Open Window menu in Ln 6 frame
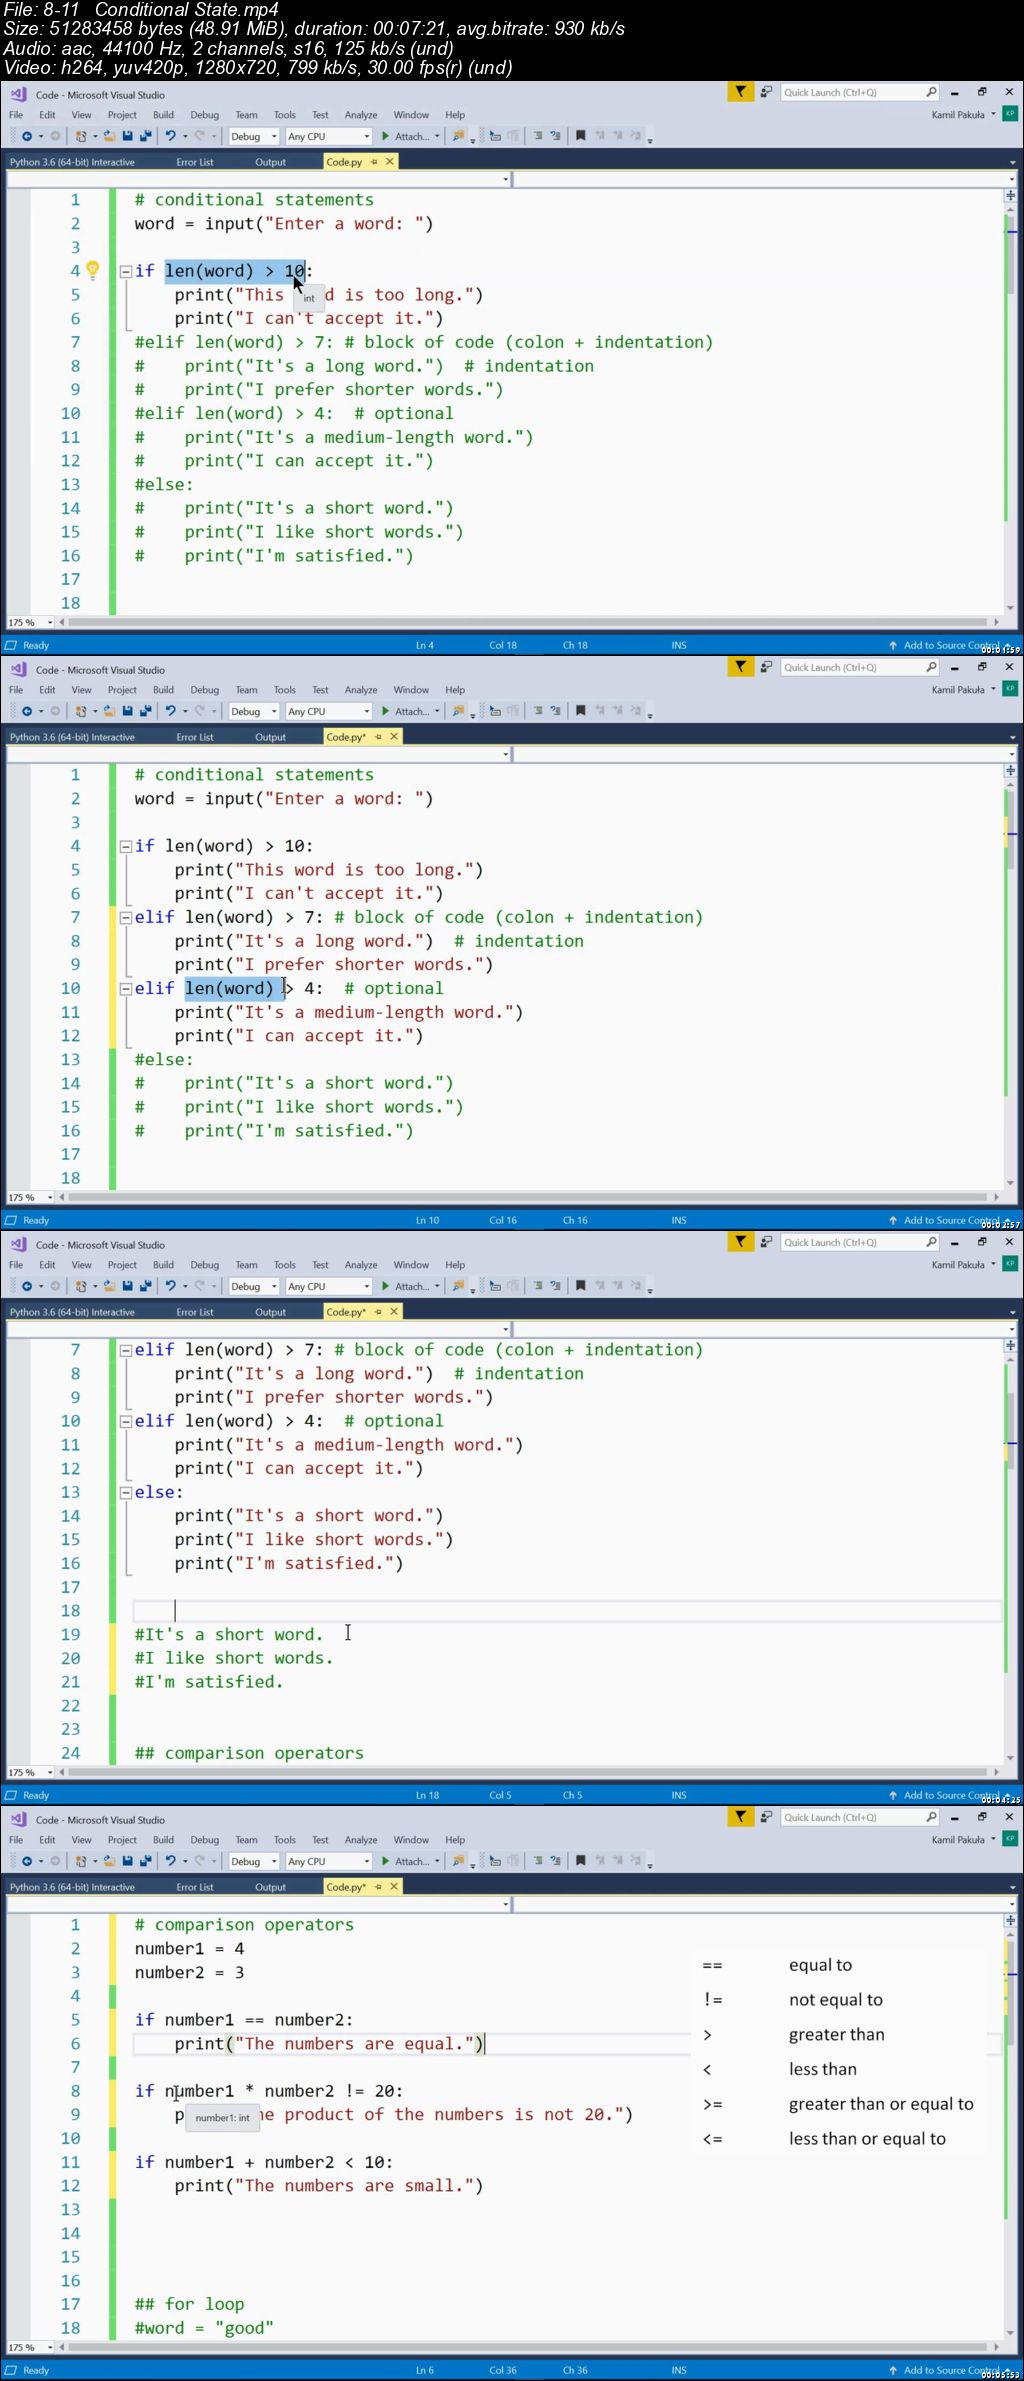The height and width of the screenshot is (2381, 1024). [x=411, y=1840]
